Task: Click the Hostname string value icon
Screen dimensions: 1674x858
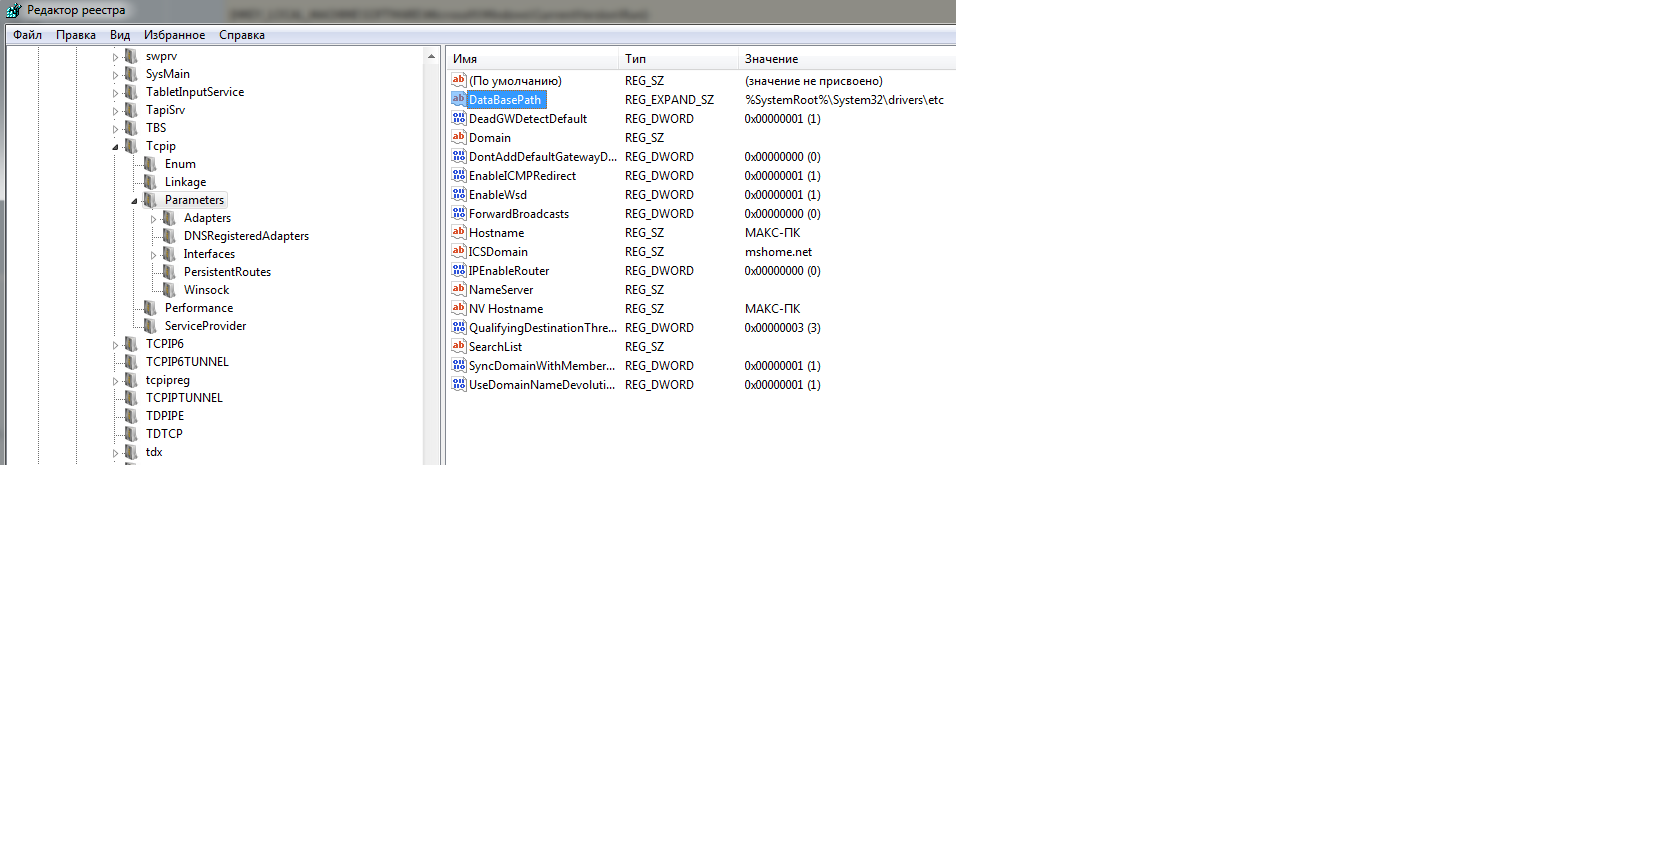Action: [x=459, y=232]
